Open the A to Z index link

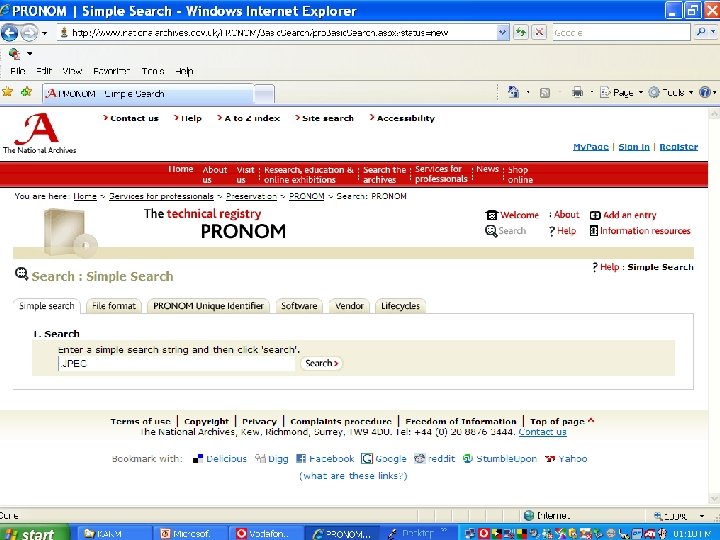(252, 118)
